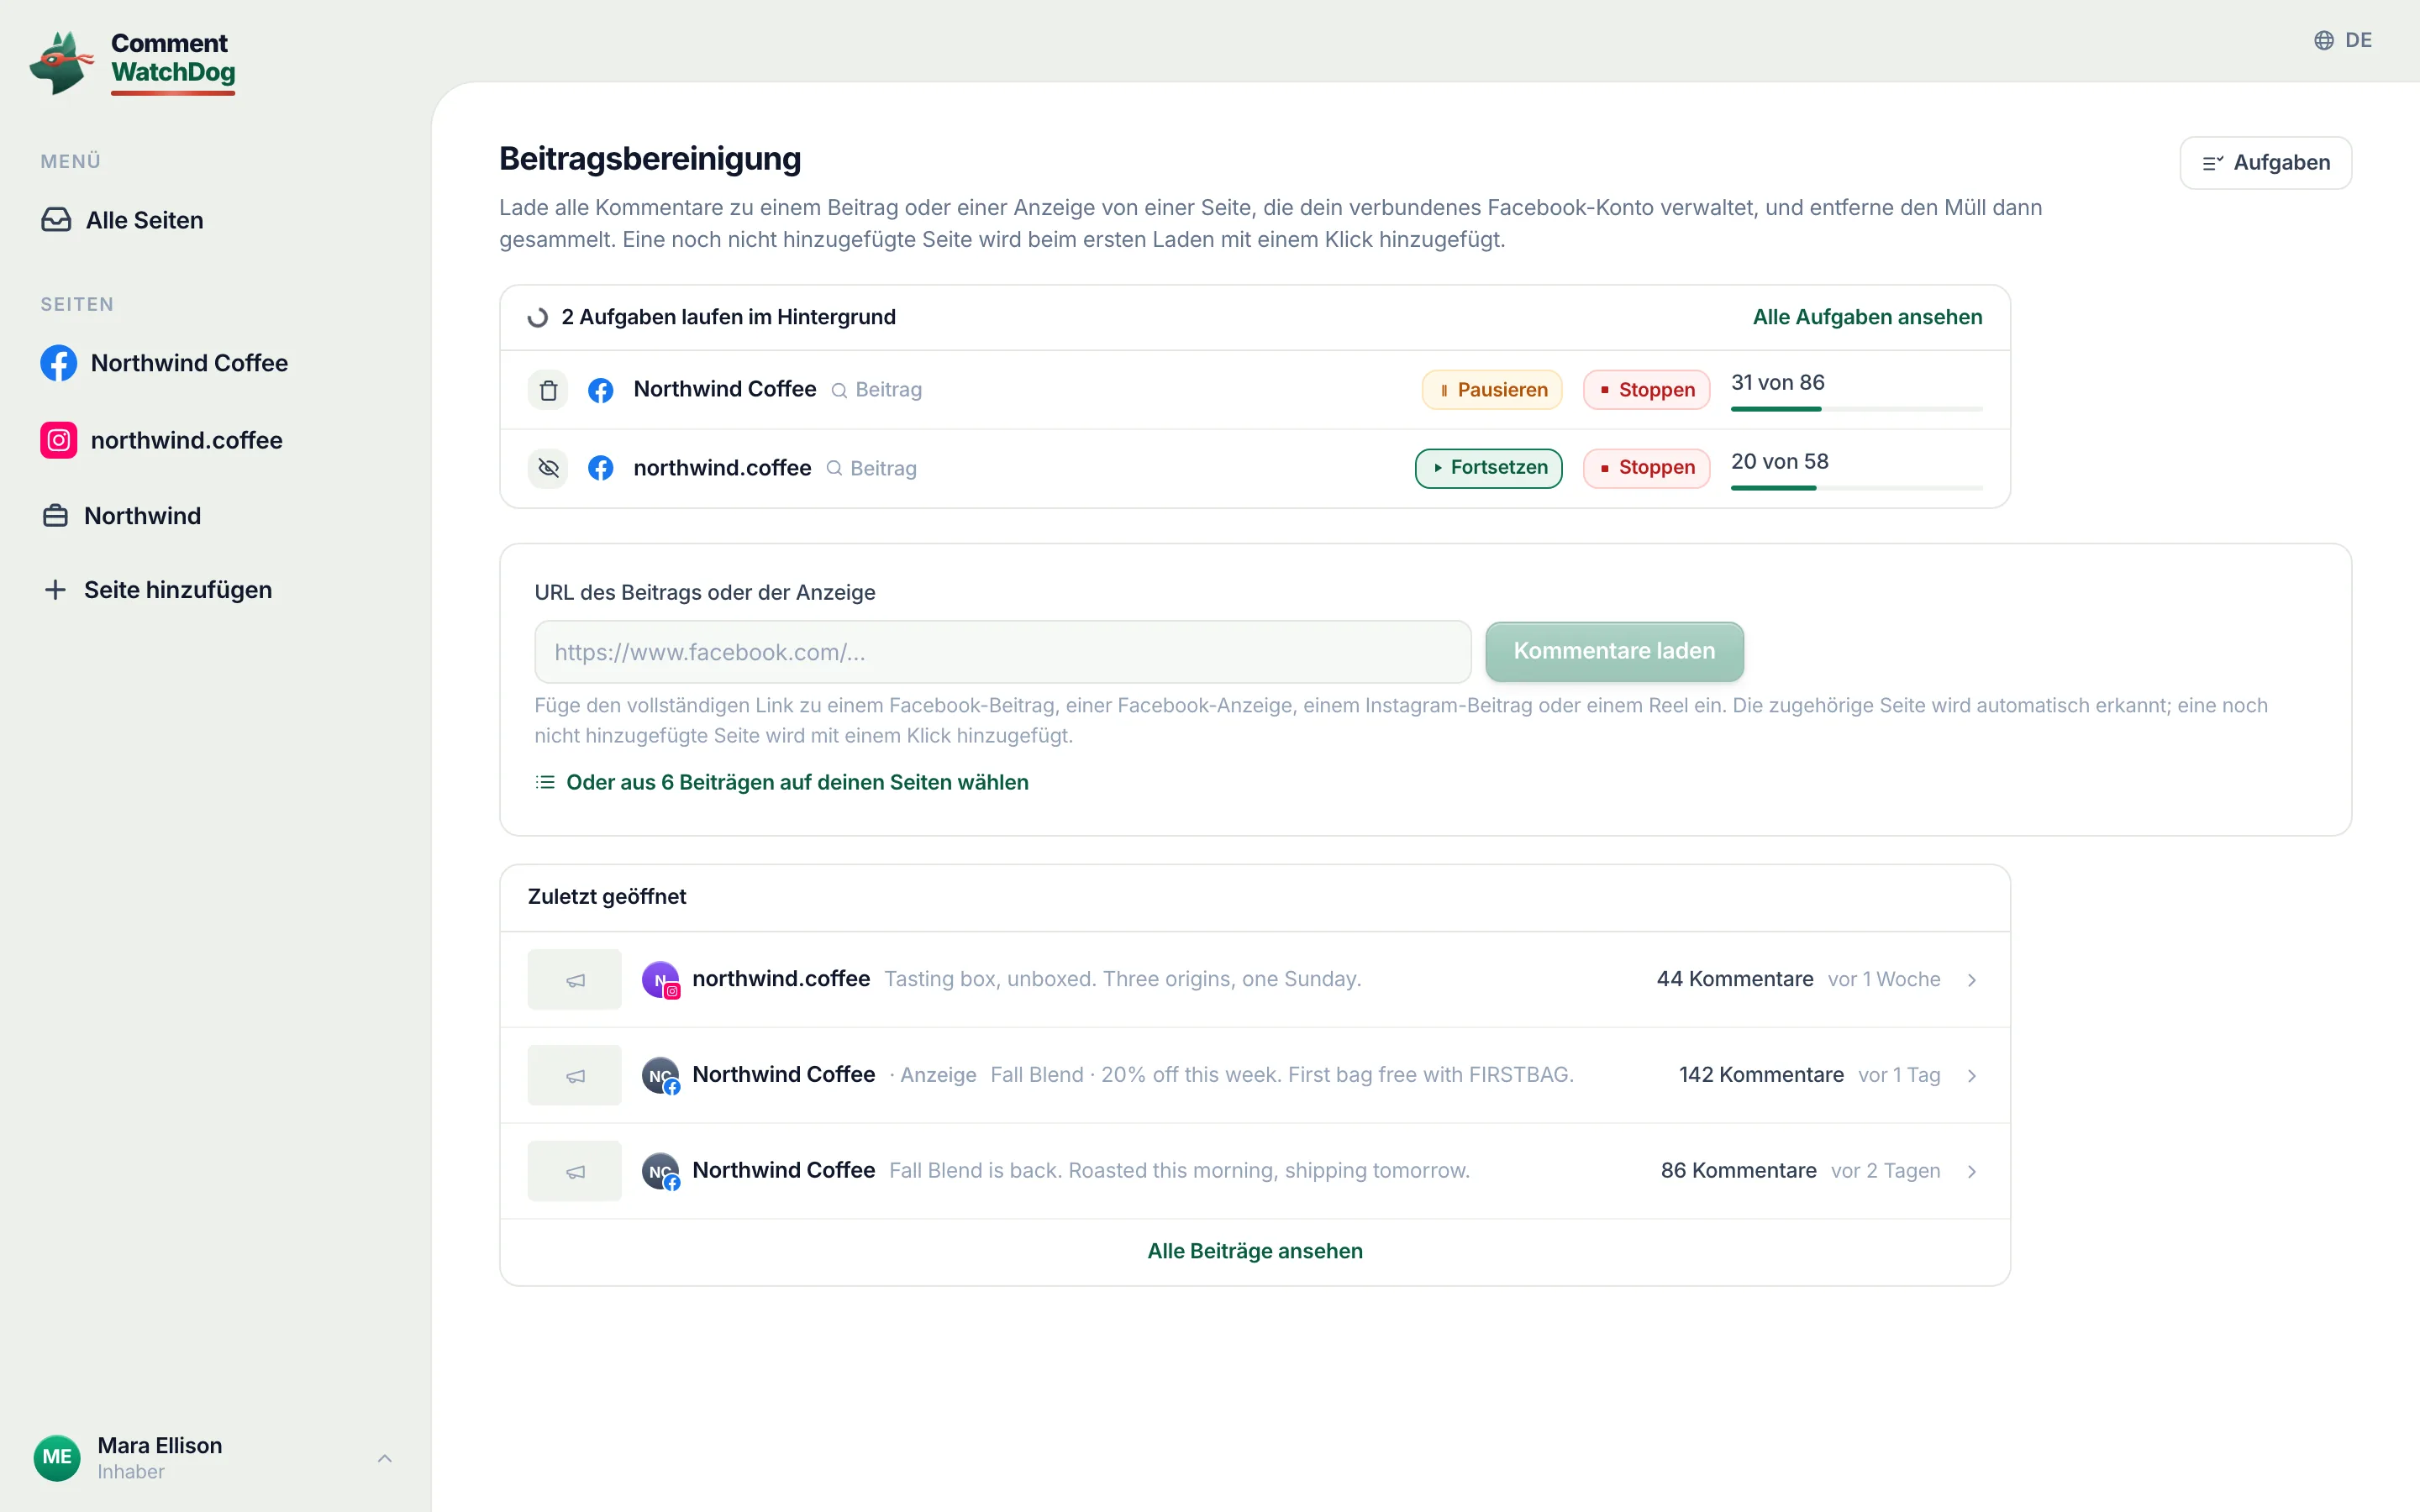The image size is (2420, 1512).
Task: Select northwind.coffee Instagram page in sidebar
Action: coord(161,440)
